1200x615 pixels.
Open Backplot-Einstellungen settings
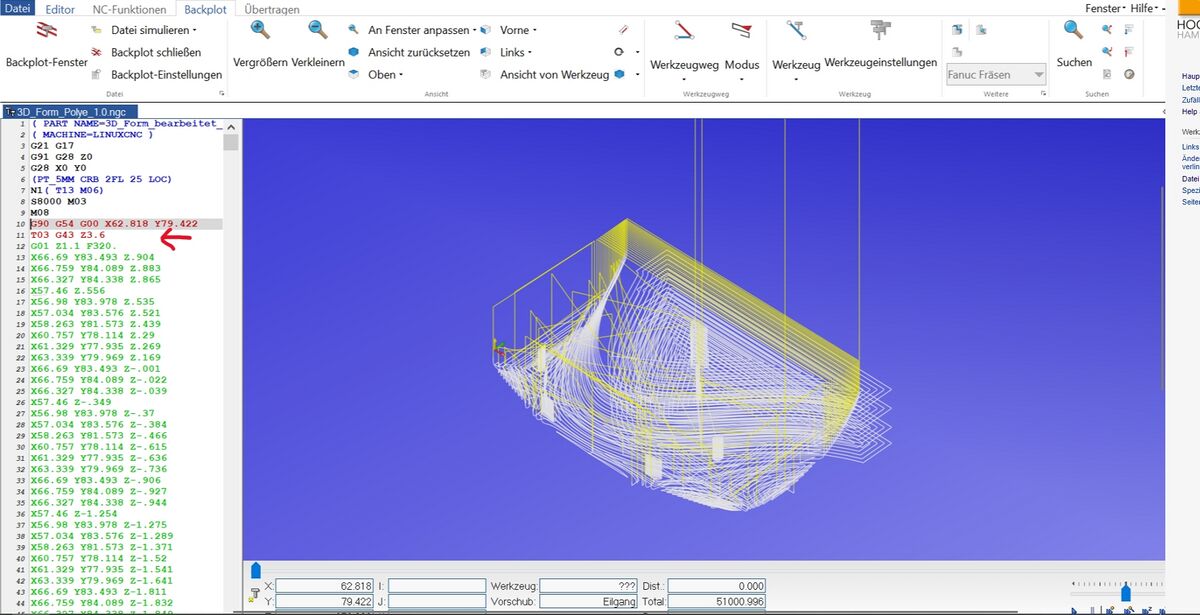pyautogui.click(x=166, y=75)
